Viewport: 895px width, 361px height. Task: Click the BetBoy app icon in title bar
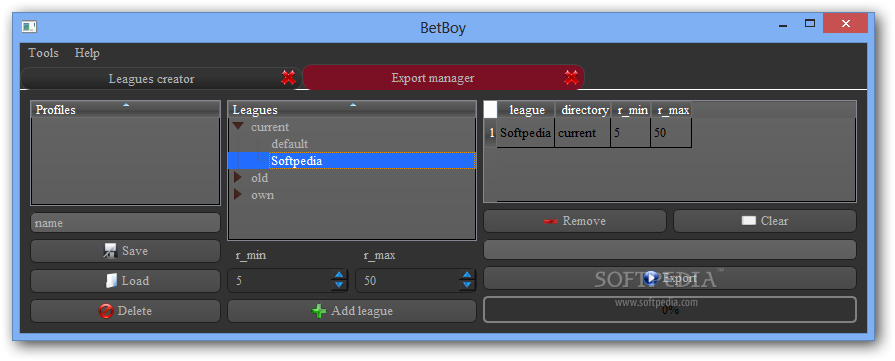(29, 26)
